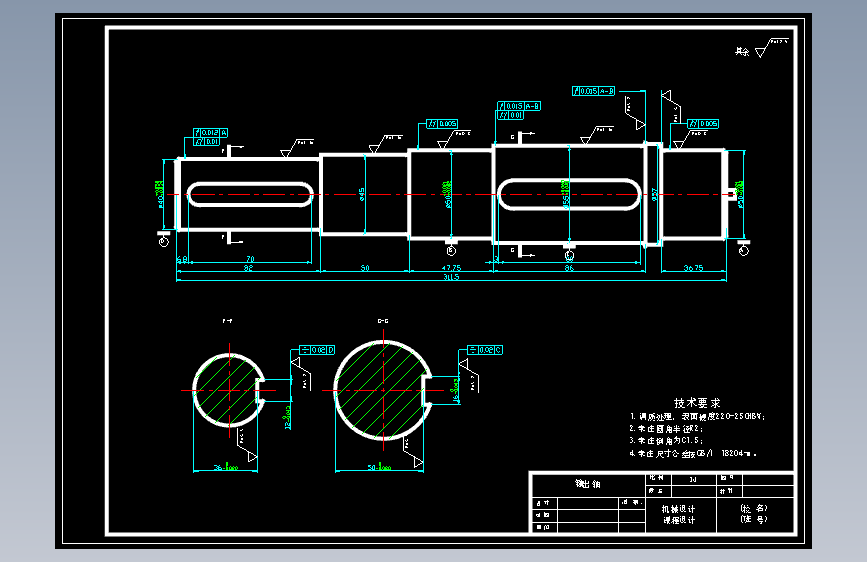This screenshot has height=562, width=867.
Task: Click the datum circle below the 47.75 shaft section
Action: click(451, 251)
